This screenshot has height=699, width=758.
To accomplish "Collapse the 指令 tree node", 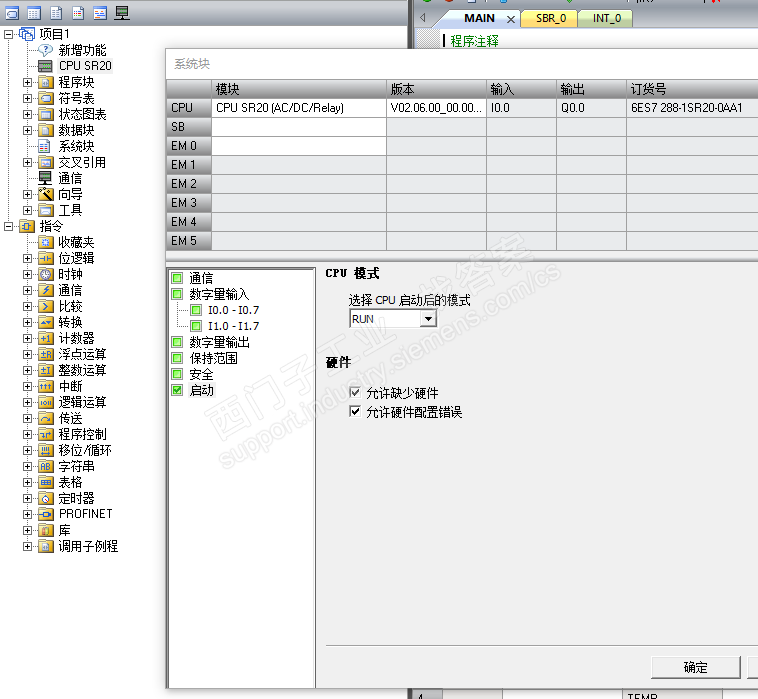I will pyautogui.click(x=8, y=226).
